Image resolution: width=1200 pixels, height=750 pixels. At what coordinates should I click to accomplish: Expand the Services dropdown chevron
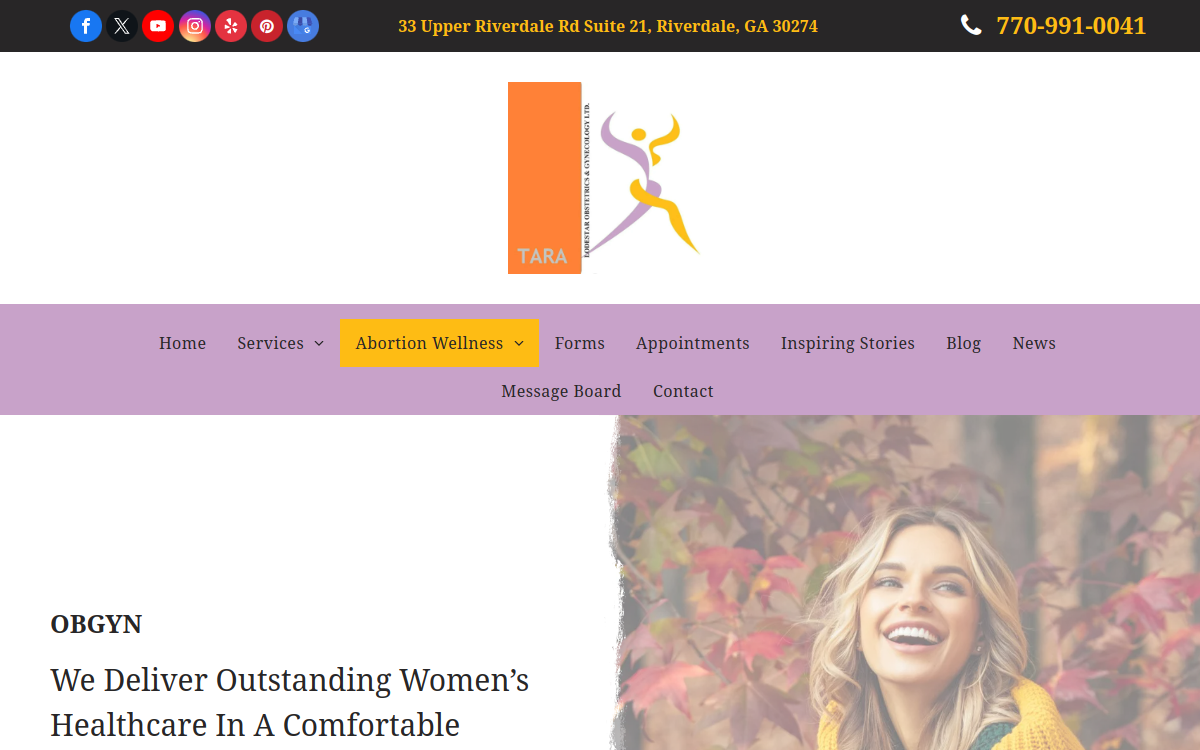pyautogui.click(x=319, y=343)
